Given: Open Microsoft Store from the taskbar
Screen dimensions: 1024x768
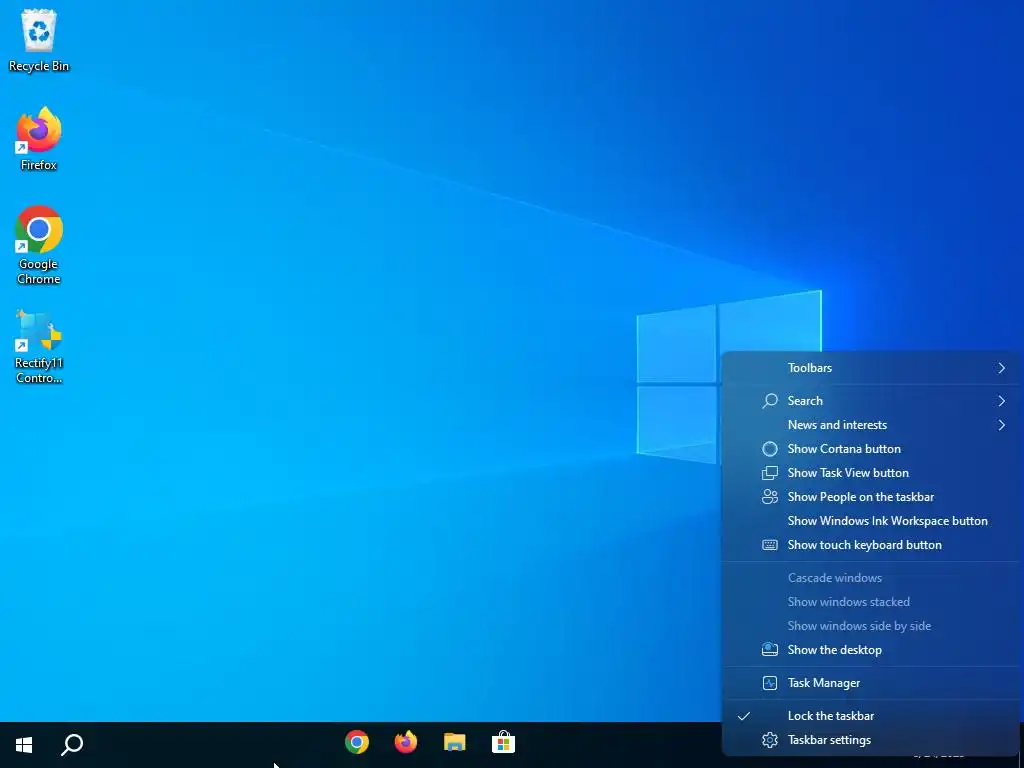Looking at the screenshot, I should pos(504,743).
